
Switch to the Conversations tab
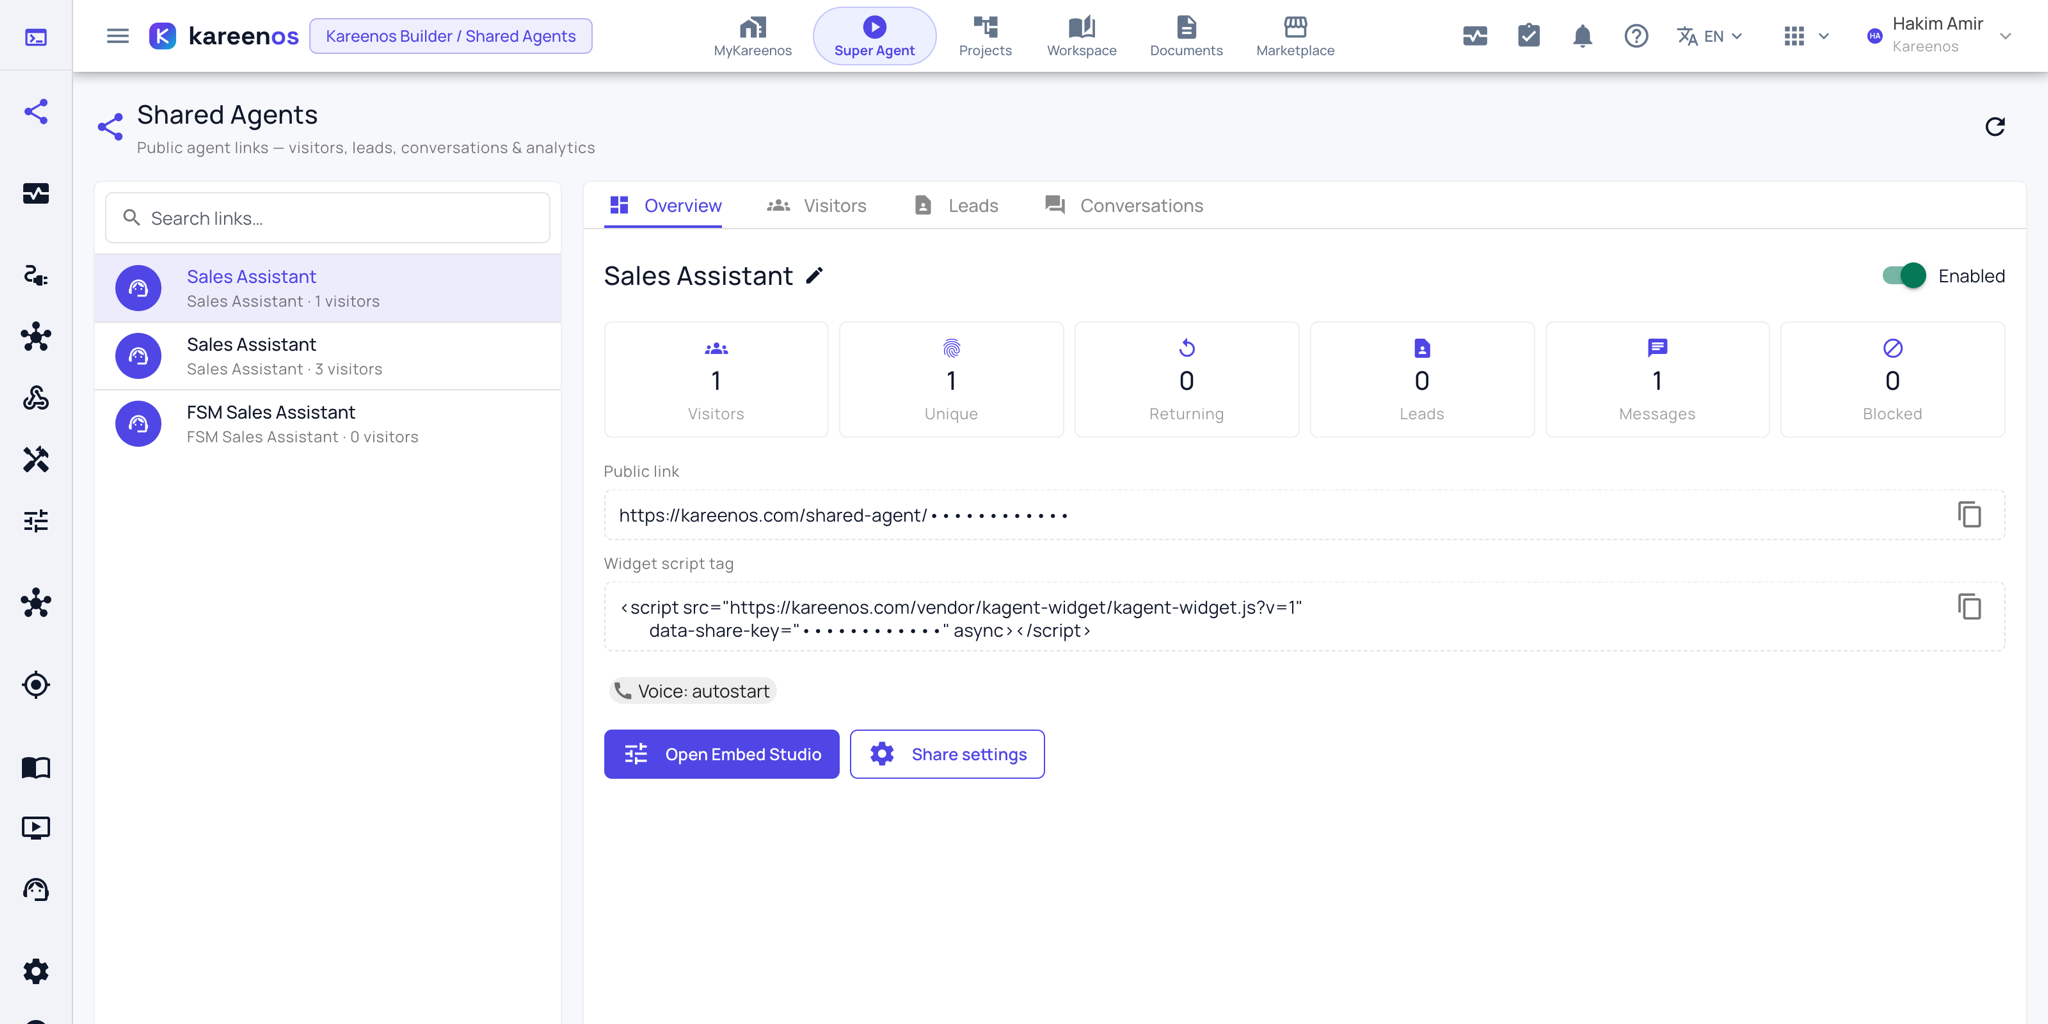1124,205
